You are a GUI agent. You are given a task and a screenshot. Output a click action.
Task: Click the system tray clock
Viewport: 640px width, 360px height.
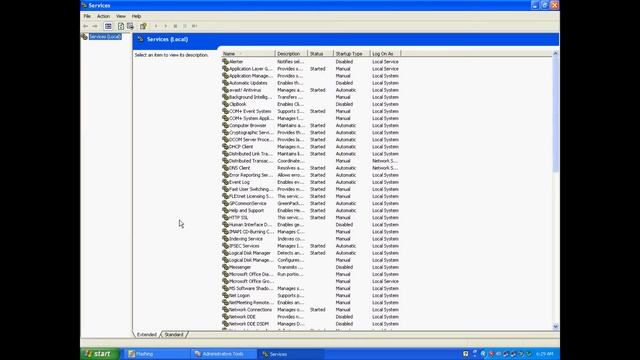click(x=544, y=354)
